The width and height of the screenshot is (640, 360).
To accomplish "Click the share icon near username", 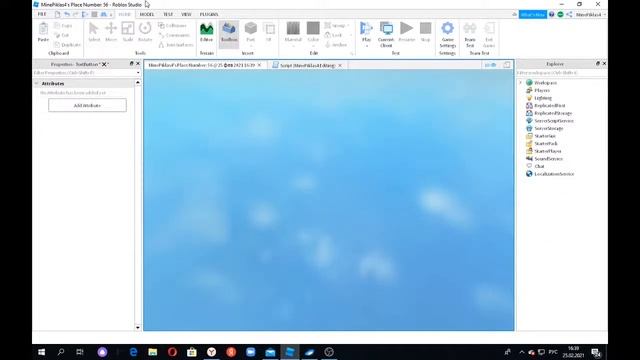I will (x=569, y=14).
